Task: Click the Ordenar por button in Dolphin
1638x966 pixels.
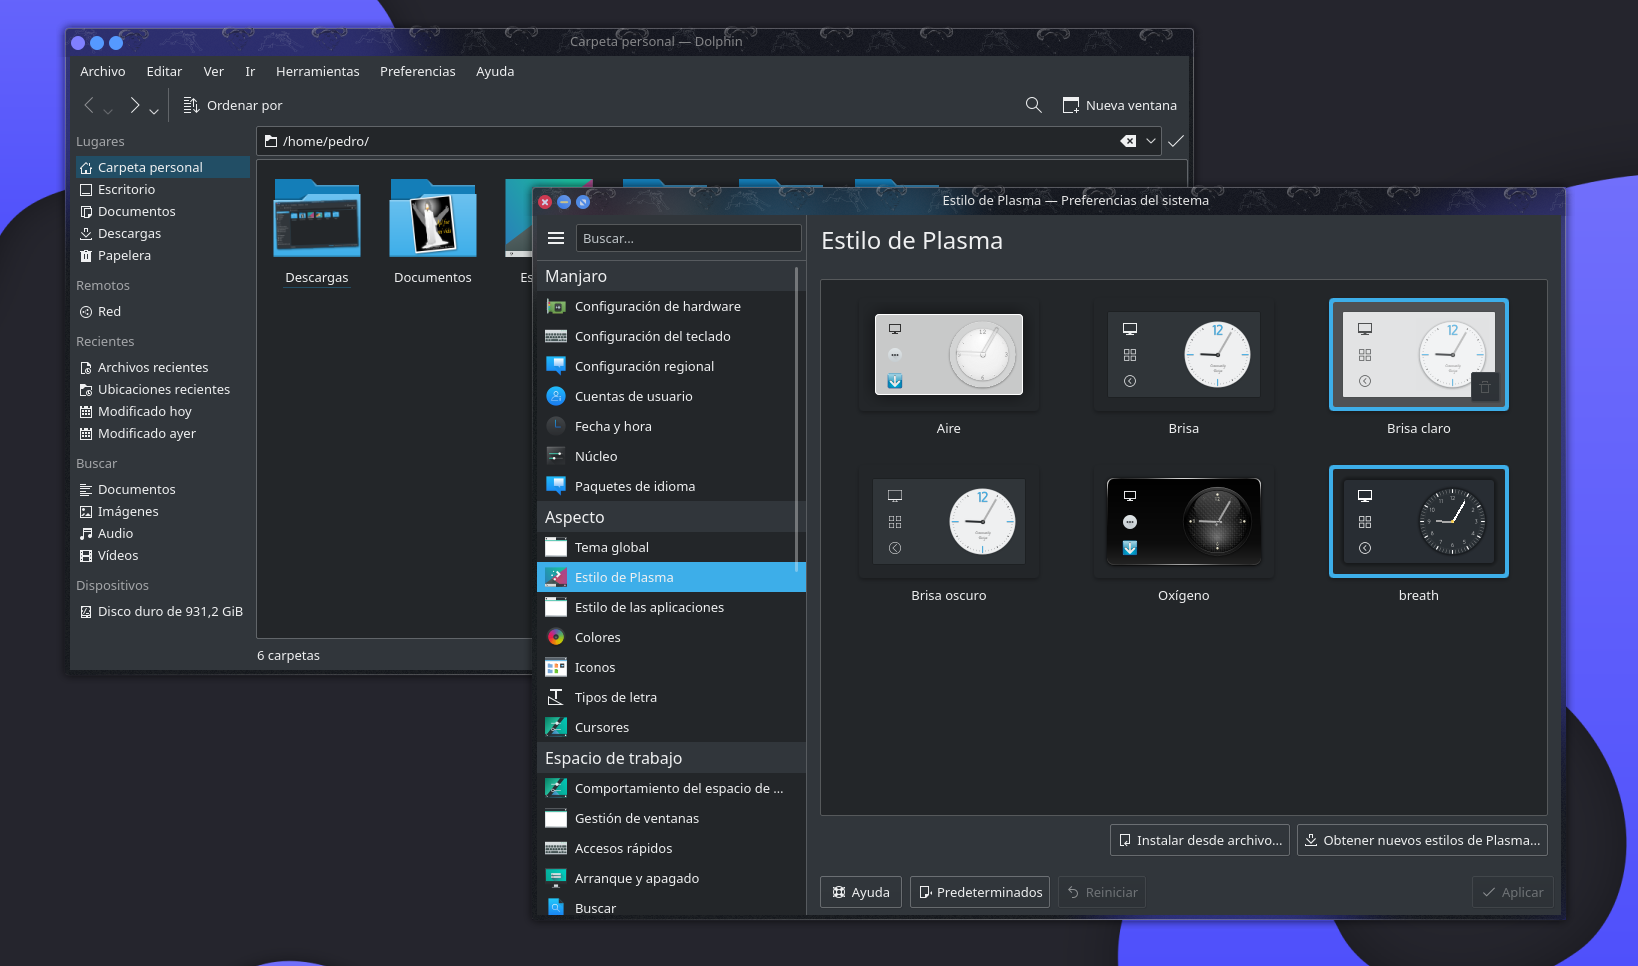Action: click(233, 105)
